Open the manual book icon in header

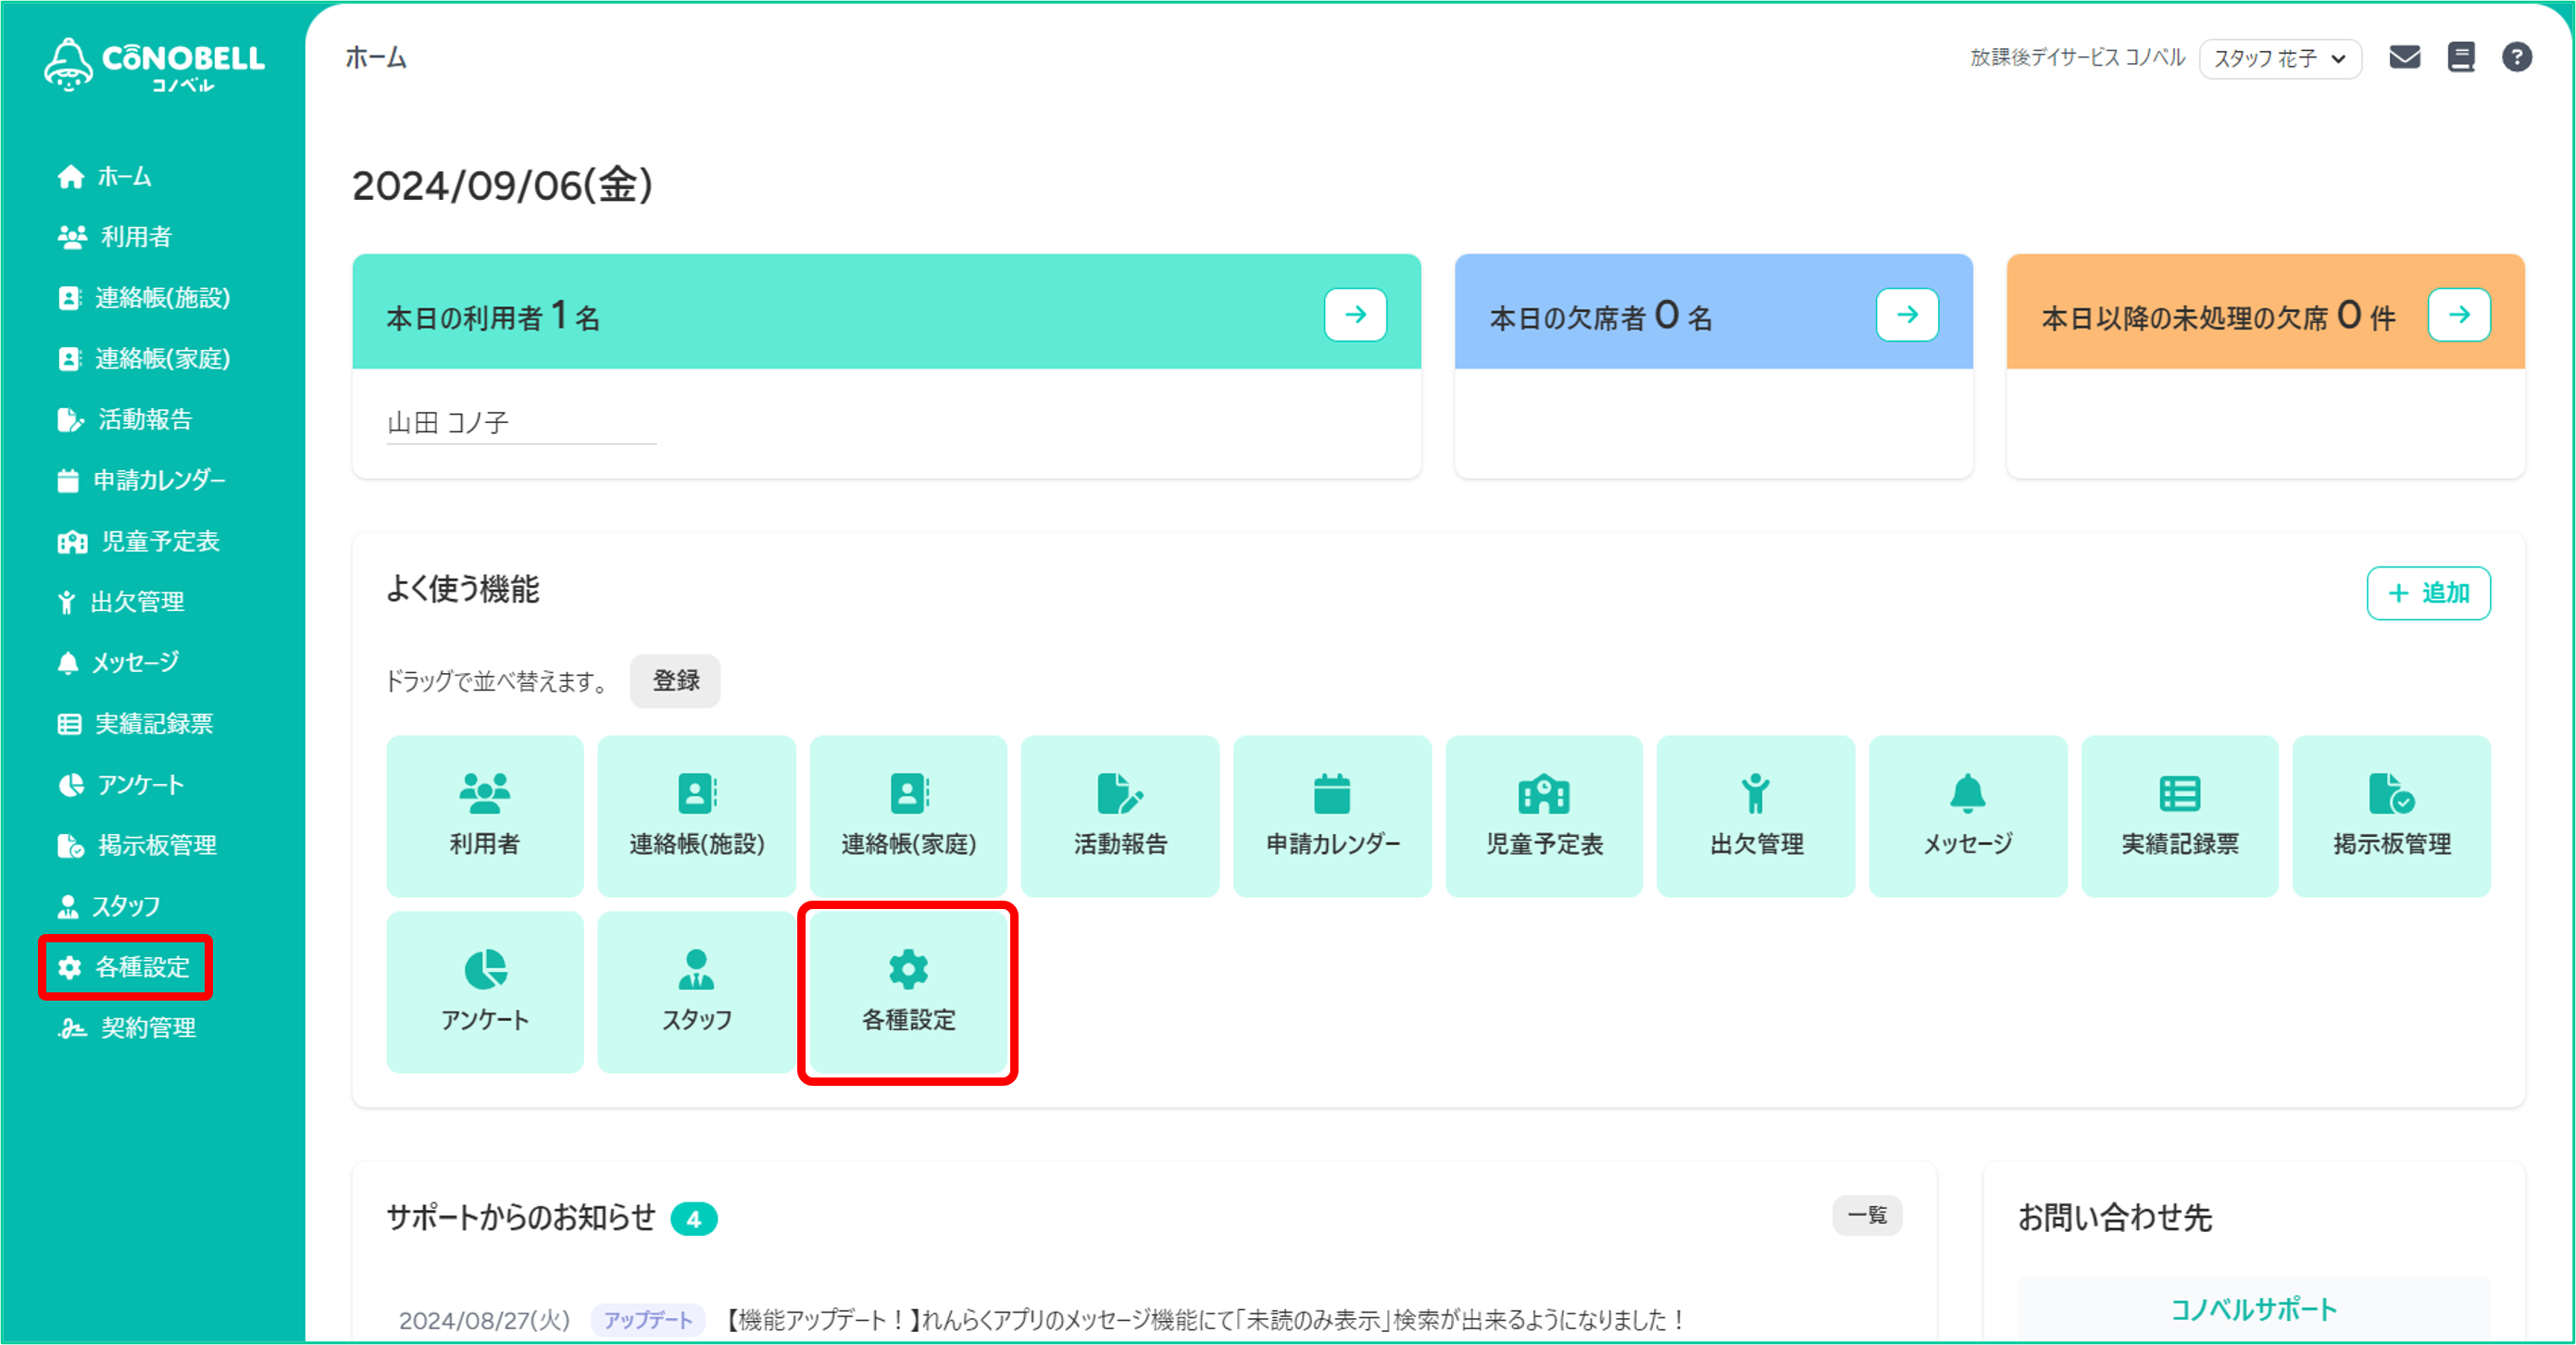[2460, 58]
